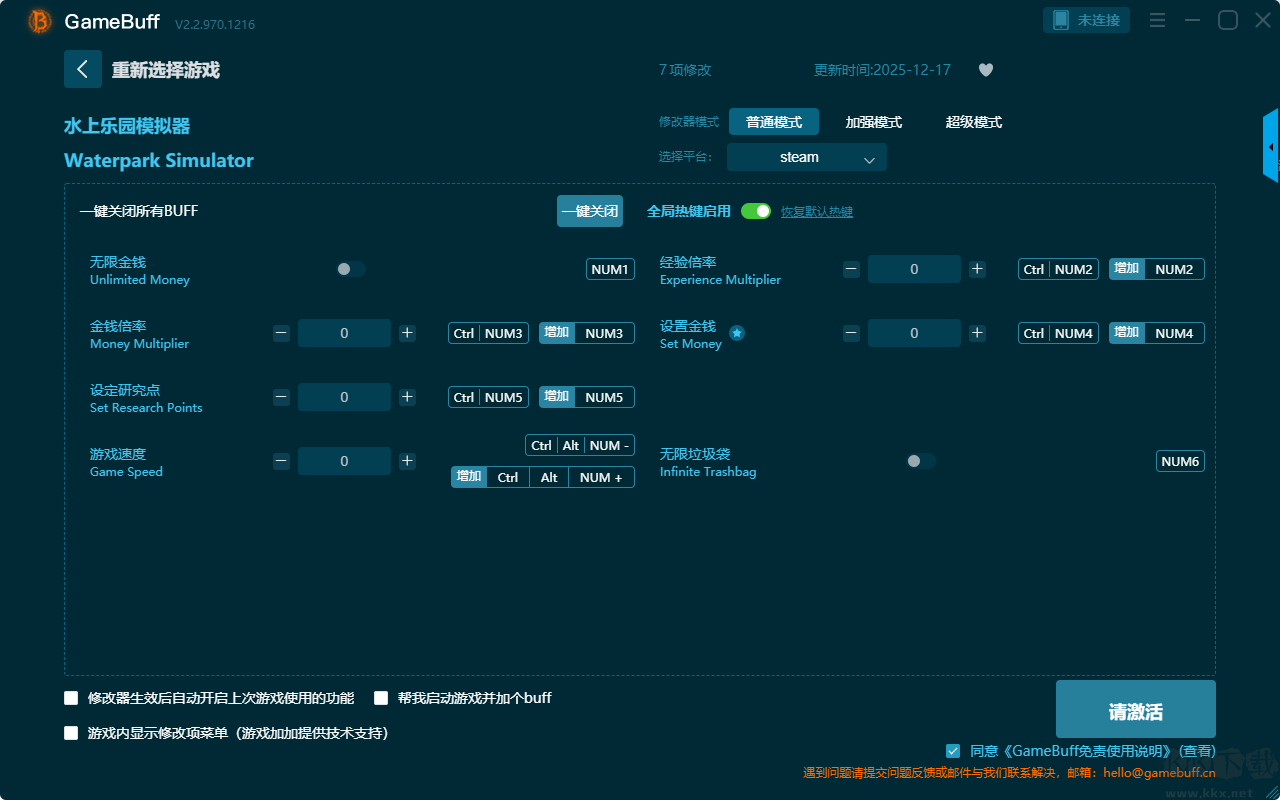
Task: Click the 一键关闭 button
Action: [x=590, y=211]
